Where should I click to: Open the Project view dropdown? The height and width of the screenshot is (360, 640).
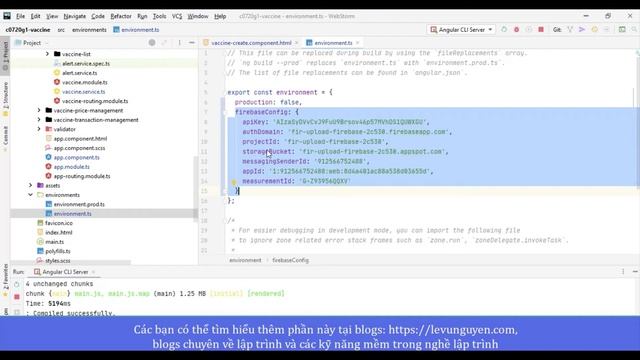[32, 42]
